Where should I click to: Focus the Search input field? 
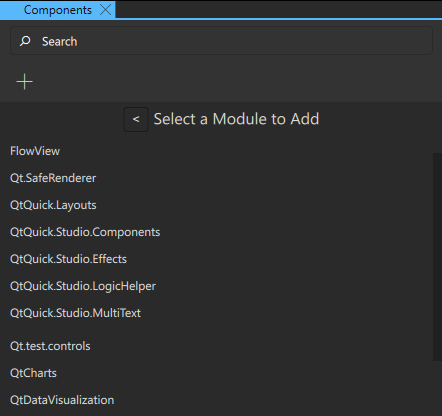(x=221, y=41)
